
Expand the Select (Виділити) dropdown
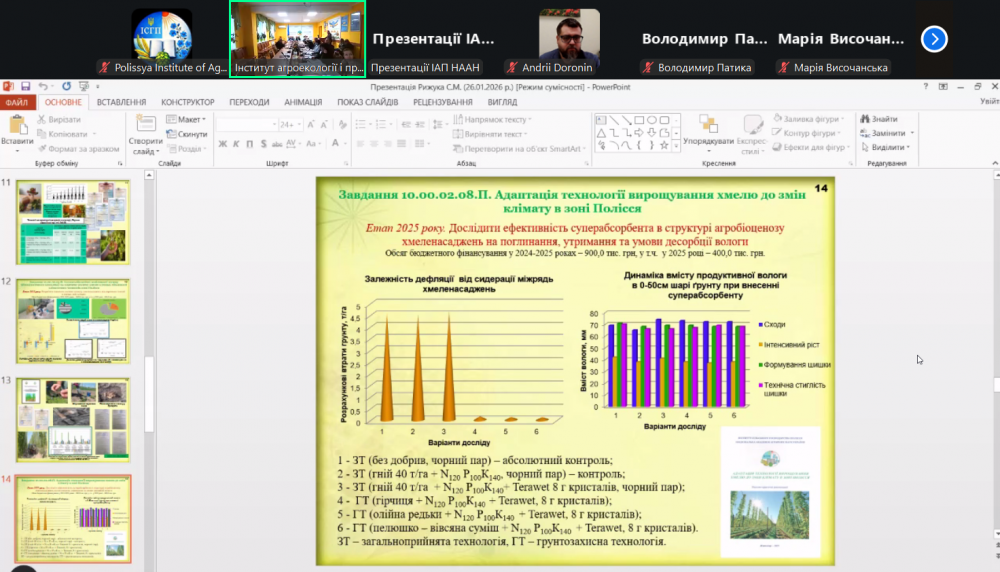(x=888, y=147)
